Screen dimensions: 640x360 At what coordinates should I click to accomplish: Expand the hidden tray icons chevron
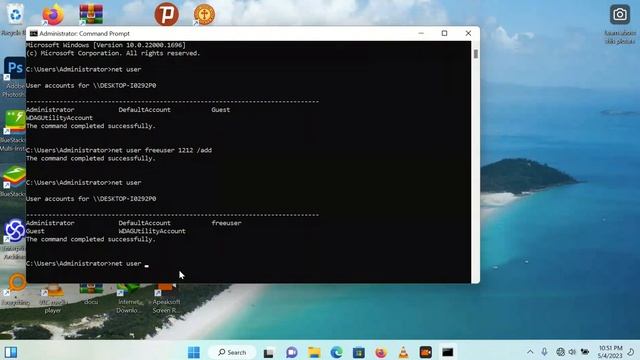pos(530,352)
